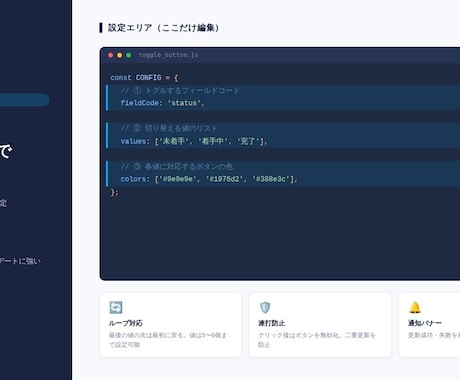Image resolution: width=460 pixels, height=380 pixels.
Task: Click the ループ対応 card title
Action: coord(126,323)
